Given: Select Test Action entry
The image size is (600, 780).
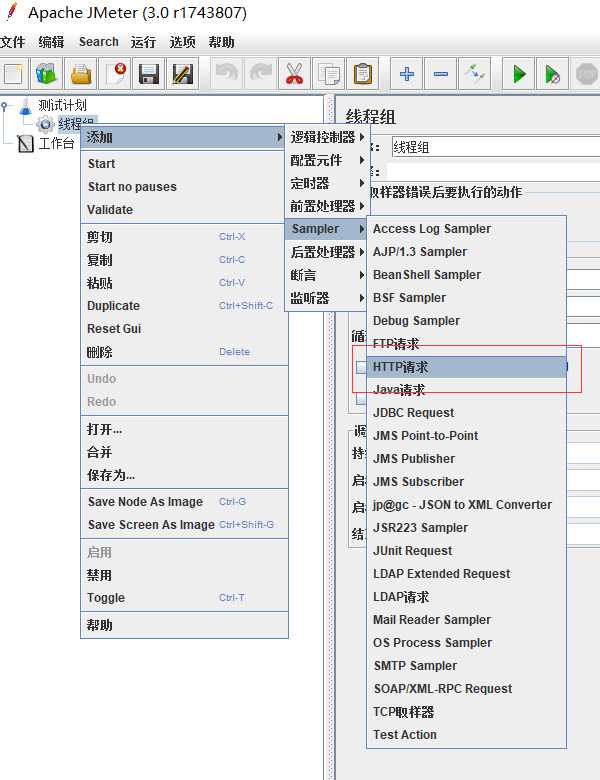Looking at the screenshot, I should pyautogui.click(x=467, y=735).
